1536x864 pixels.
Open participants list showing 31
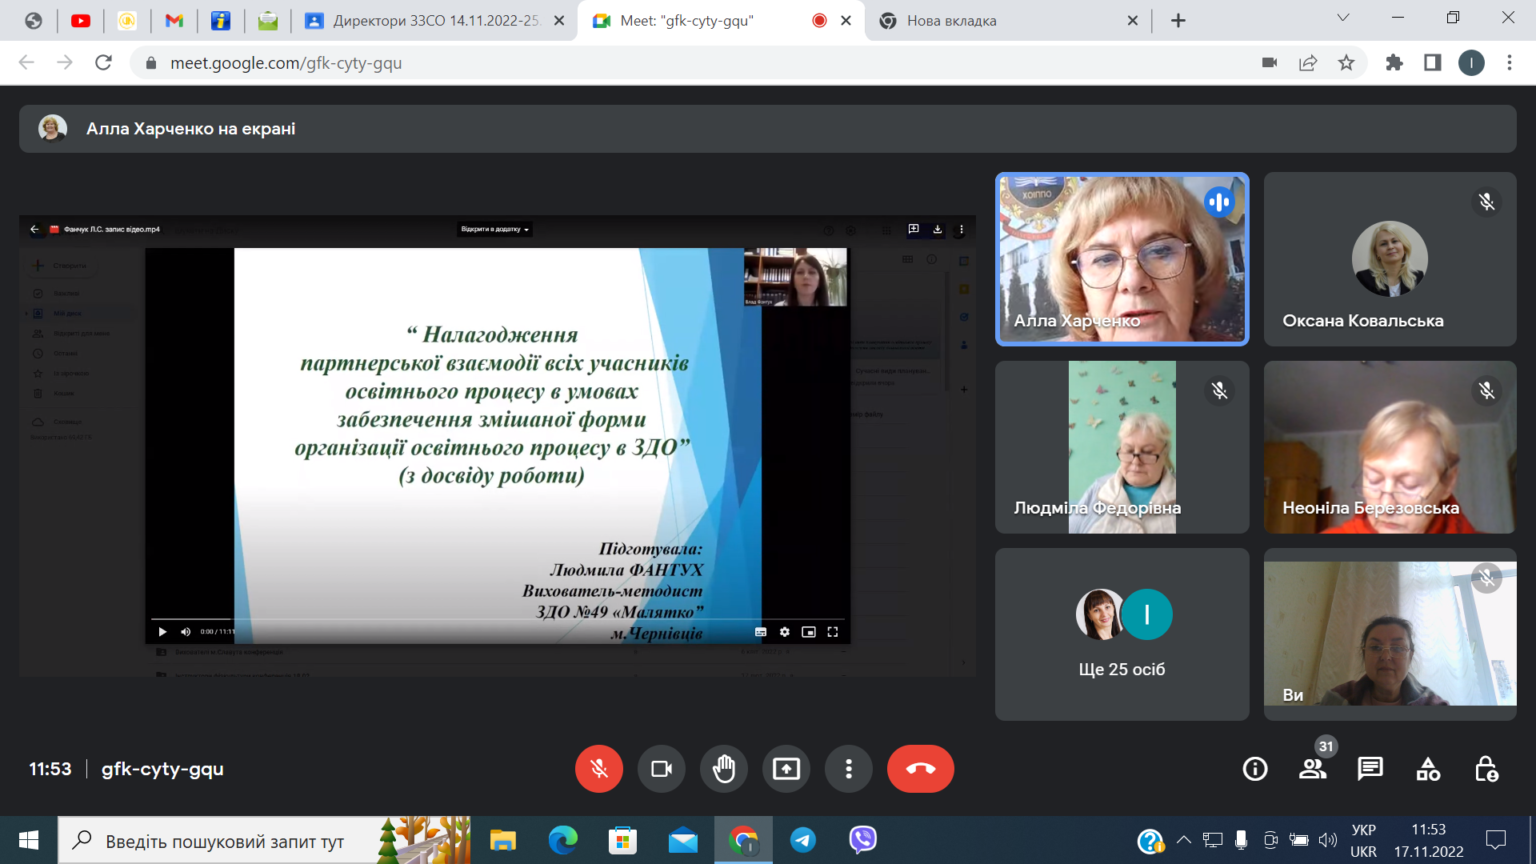[1313, 769]
